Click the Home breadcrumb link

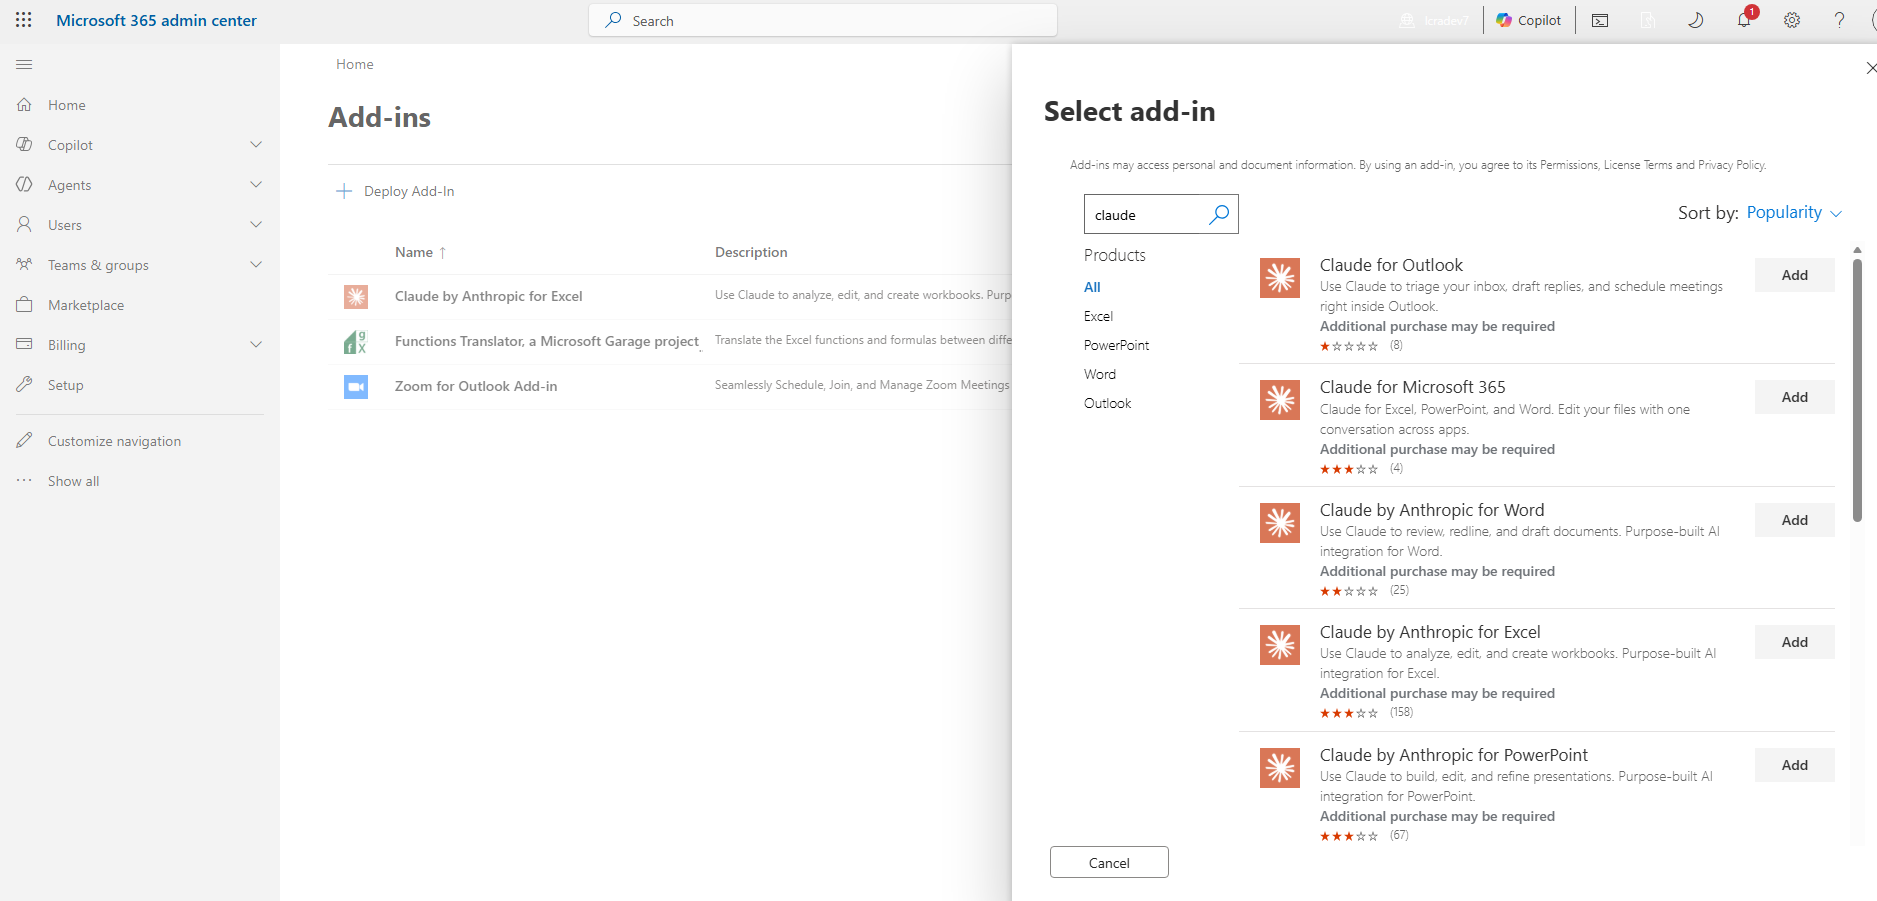(355, 64)
